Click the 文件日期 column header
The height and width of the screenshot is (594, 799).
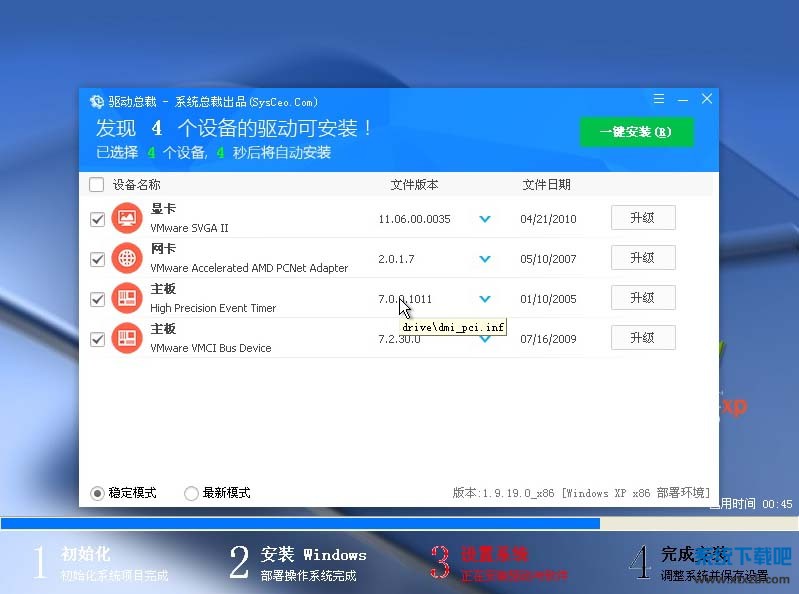pyautogui.click(x=546, y=185)
